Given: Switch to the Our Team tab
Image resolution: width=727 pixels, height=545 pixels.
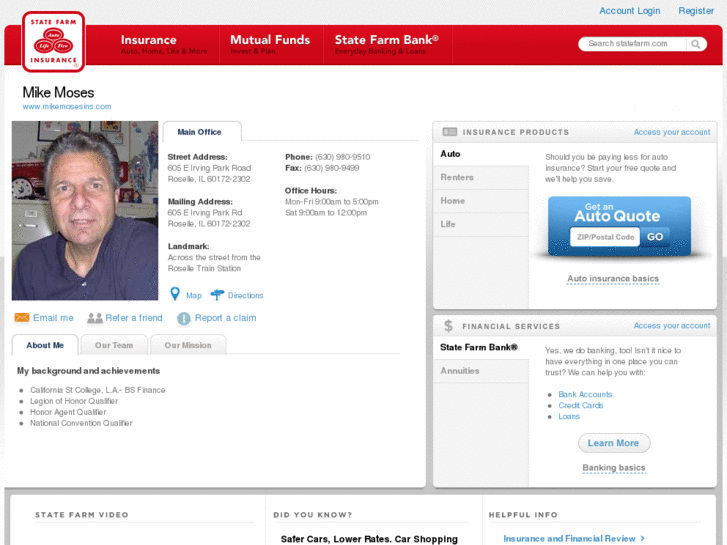Looking at the screenshot, I should [114, 345].
